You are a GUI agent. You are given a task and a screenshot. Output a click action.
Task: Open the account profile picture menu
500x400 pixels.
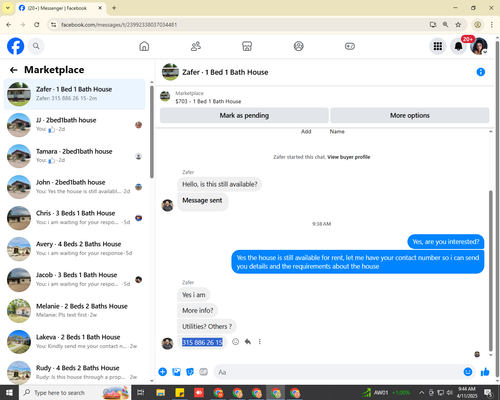479,46
